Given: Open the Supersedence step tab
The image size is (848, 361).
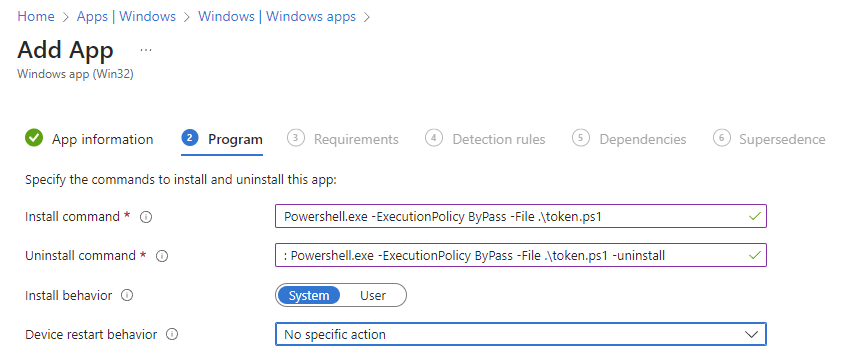Looking at the screenshot, I should 769,139.
